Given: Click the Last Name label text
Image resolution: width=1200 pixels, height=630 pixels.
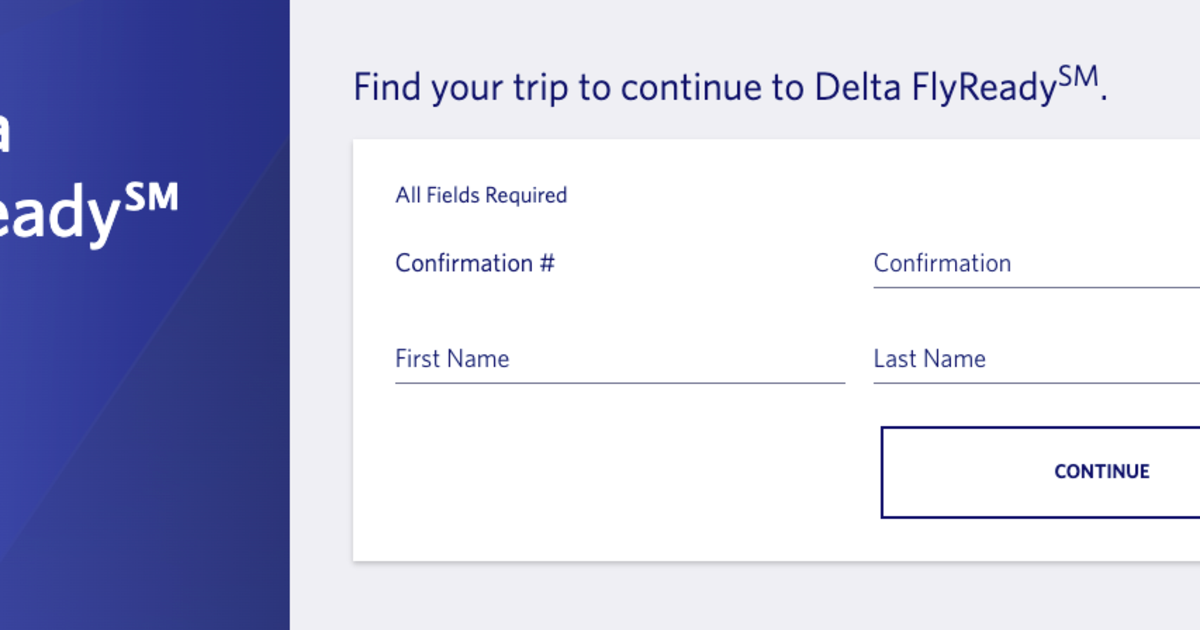Looking at the screenshot, I should (x=930, y=358).
